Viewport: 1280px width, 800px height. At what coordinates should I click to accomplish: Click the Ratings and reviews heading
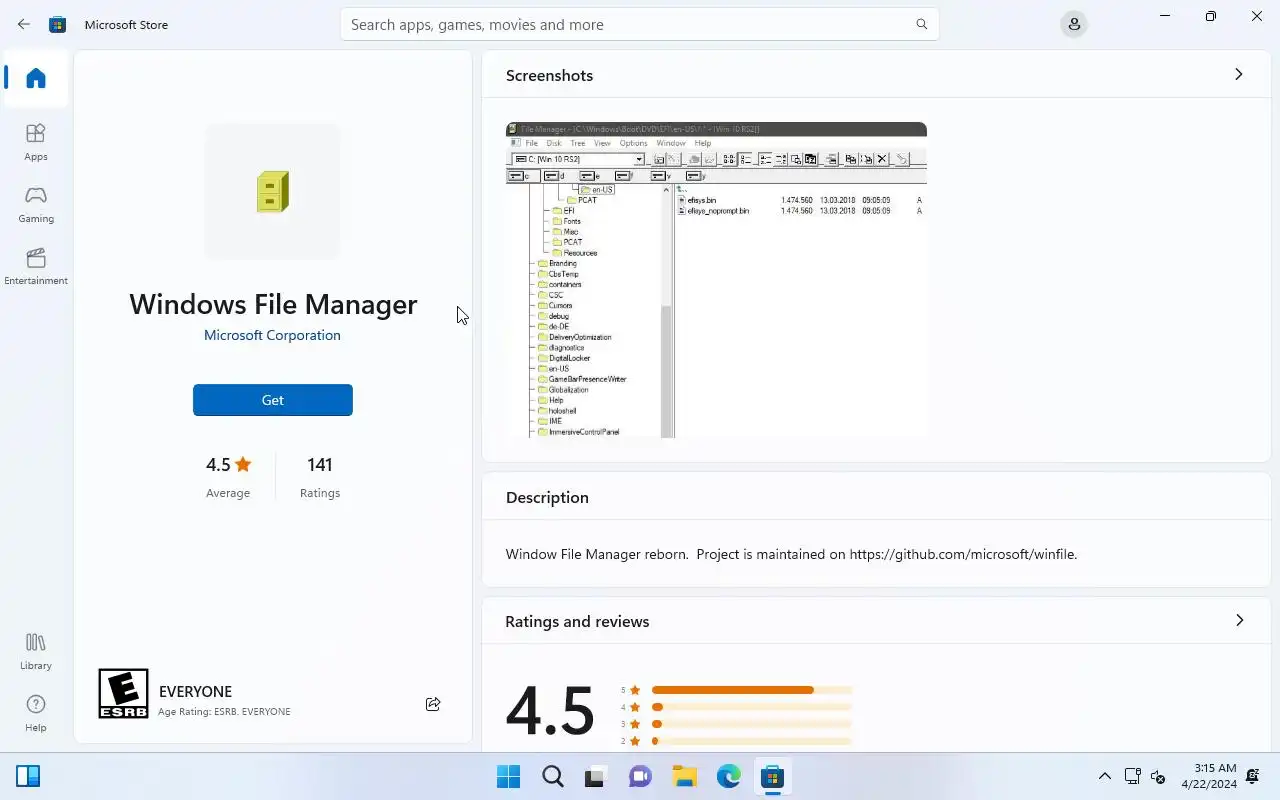click(x=577, y=621)
